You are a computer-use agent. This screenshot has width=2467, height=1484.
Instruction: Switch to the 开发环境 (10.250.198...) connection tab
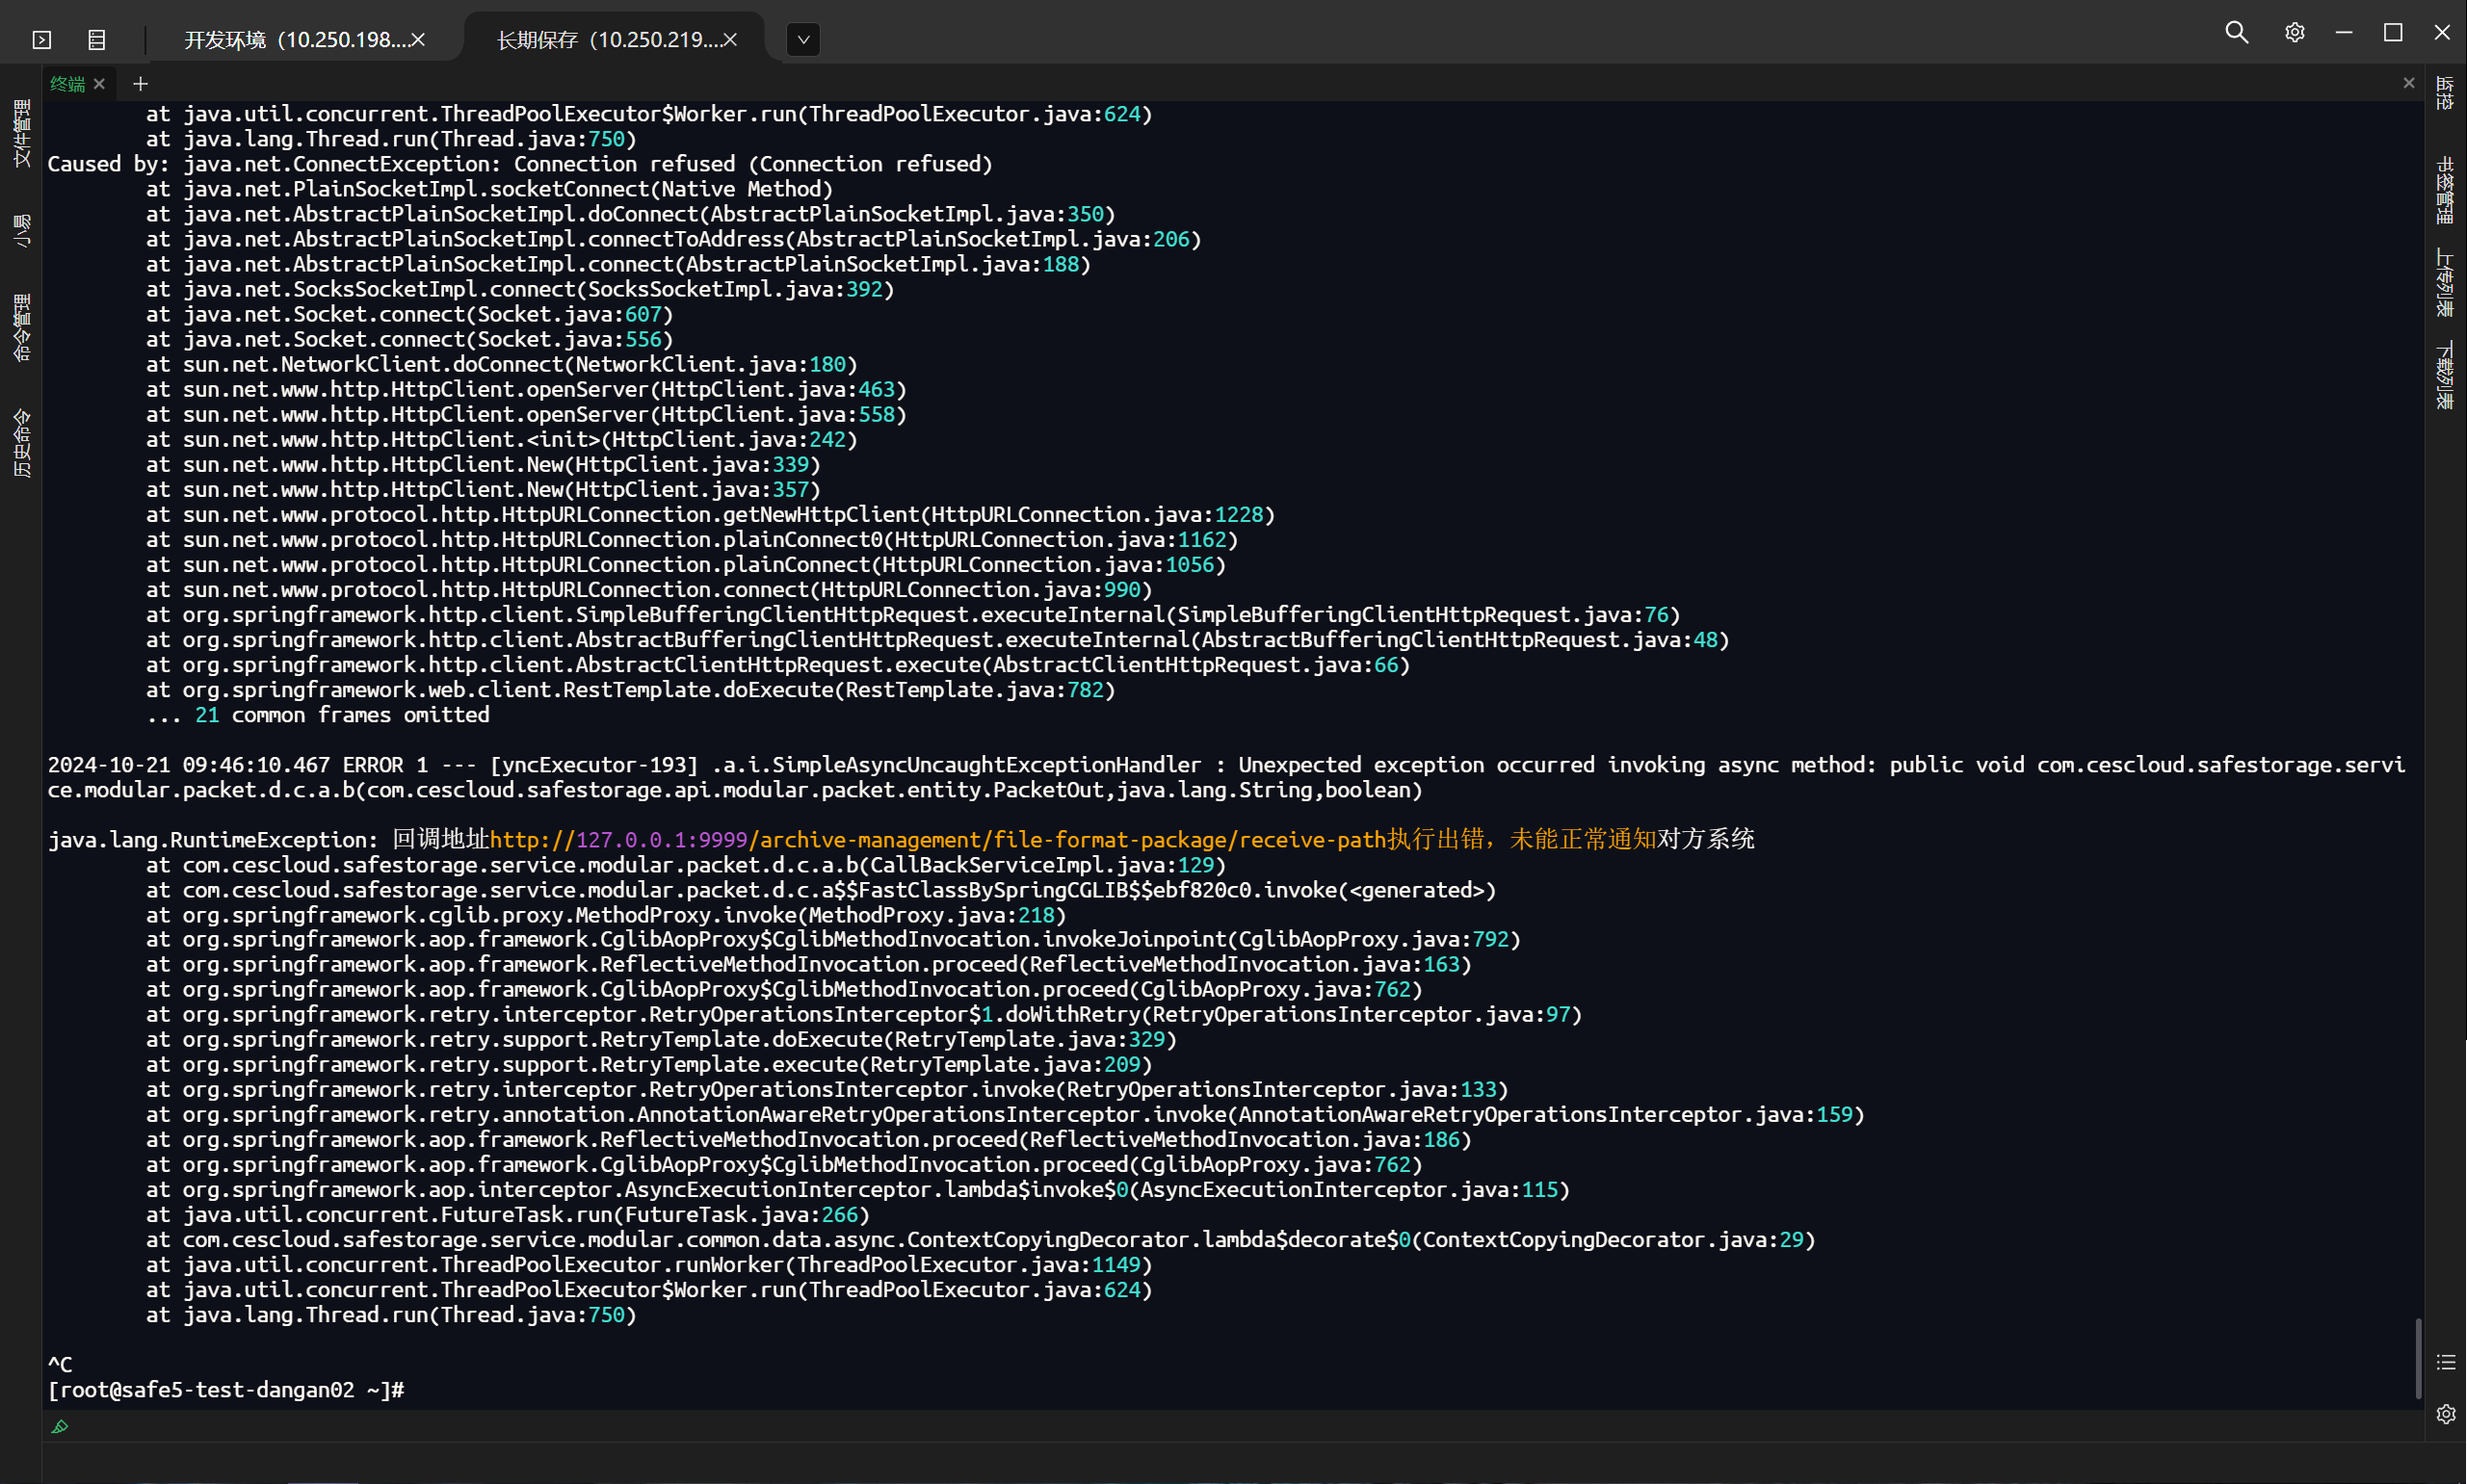(x=295, y=40)
